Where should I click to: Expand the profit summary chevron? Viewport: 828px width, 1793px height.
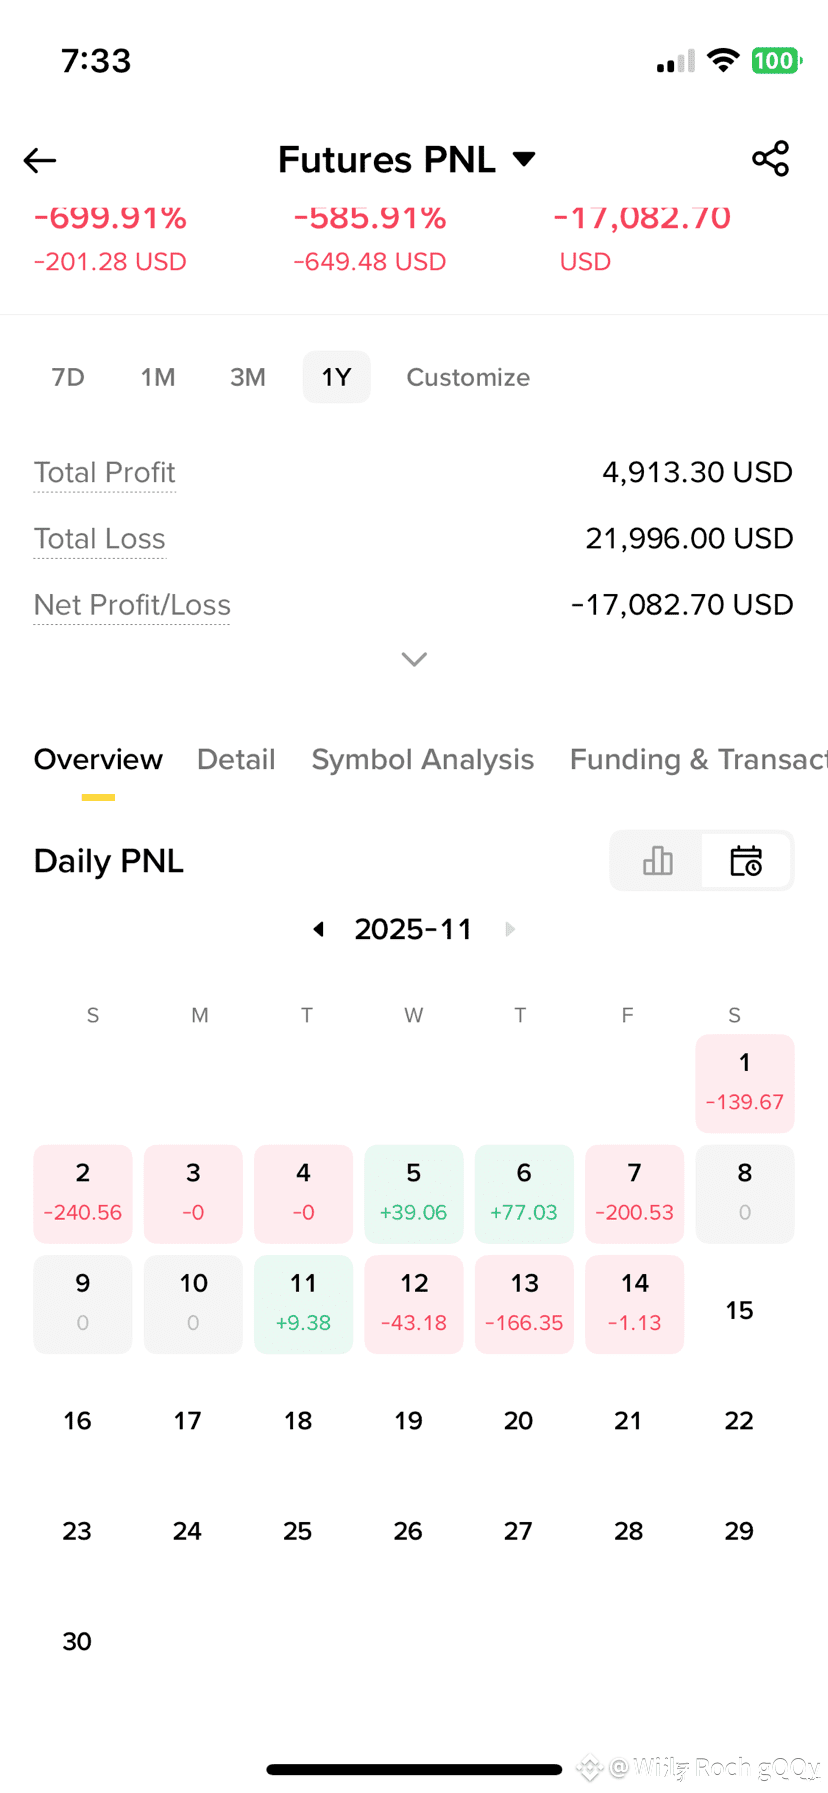pos(414,659)
